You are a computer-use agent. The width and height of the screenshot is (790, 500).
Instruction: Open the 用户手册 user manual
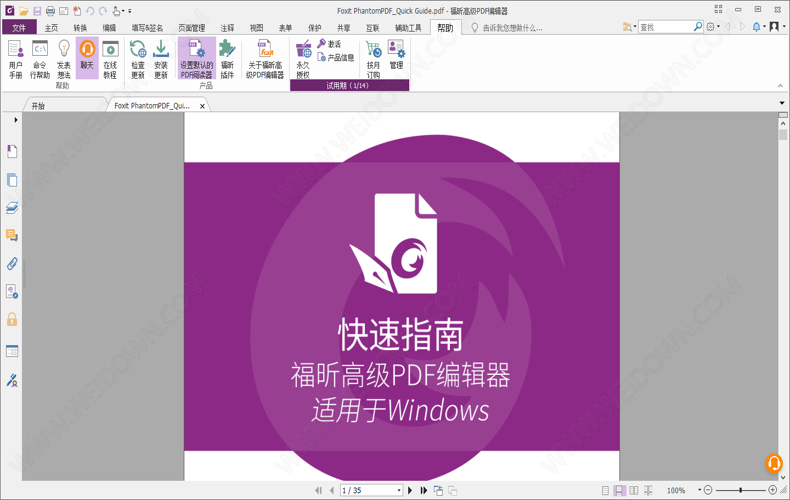click(x=16, y=59)
